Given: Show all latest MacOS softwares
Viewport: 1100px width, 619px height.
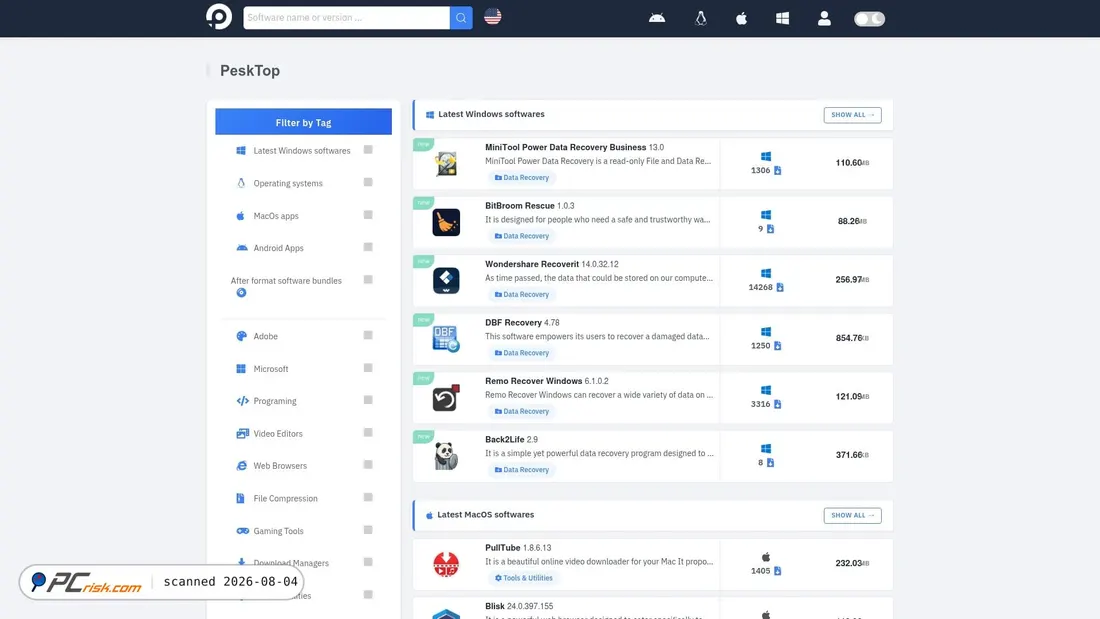Looking at the screenshot, I should pos(852,515).
